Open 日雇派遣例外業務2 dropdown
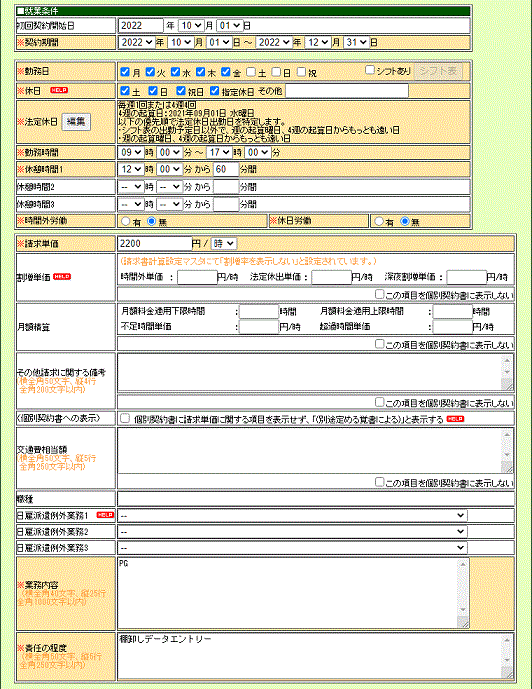 coord(292,531)
